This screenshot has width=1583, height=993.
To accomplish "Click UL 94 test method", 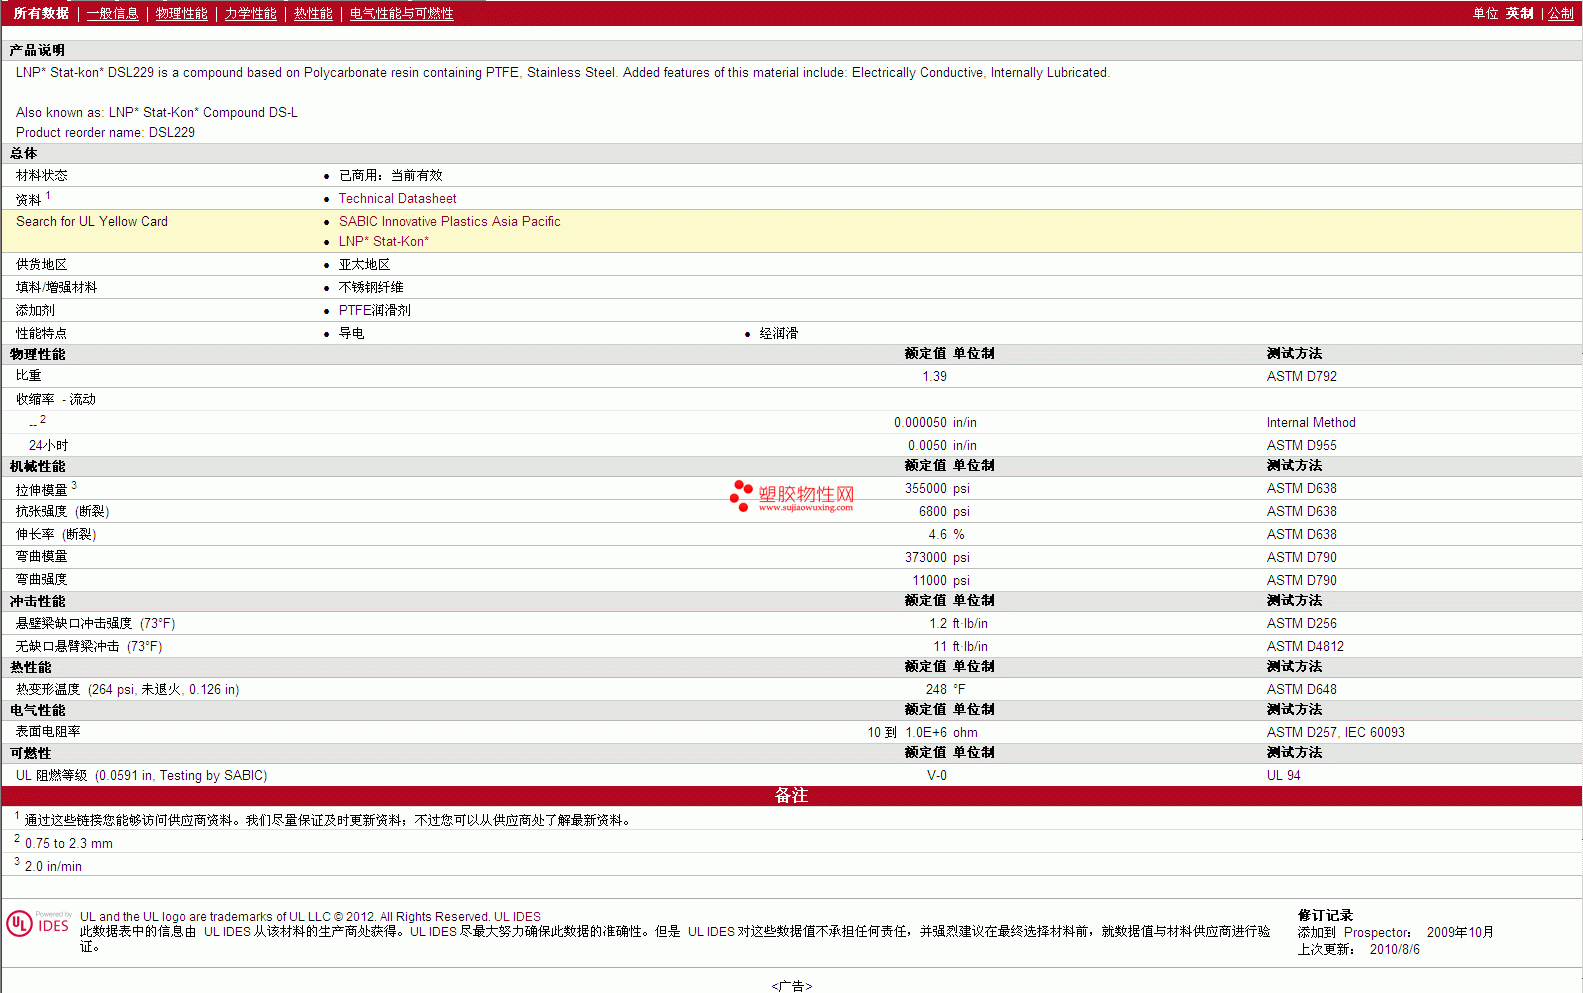I will [1283, 776].
